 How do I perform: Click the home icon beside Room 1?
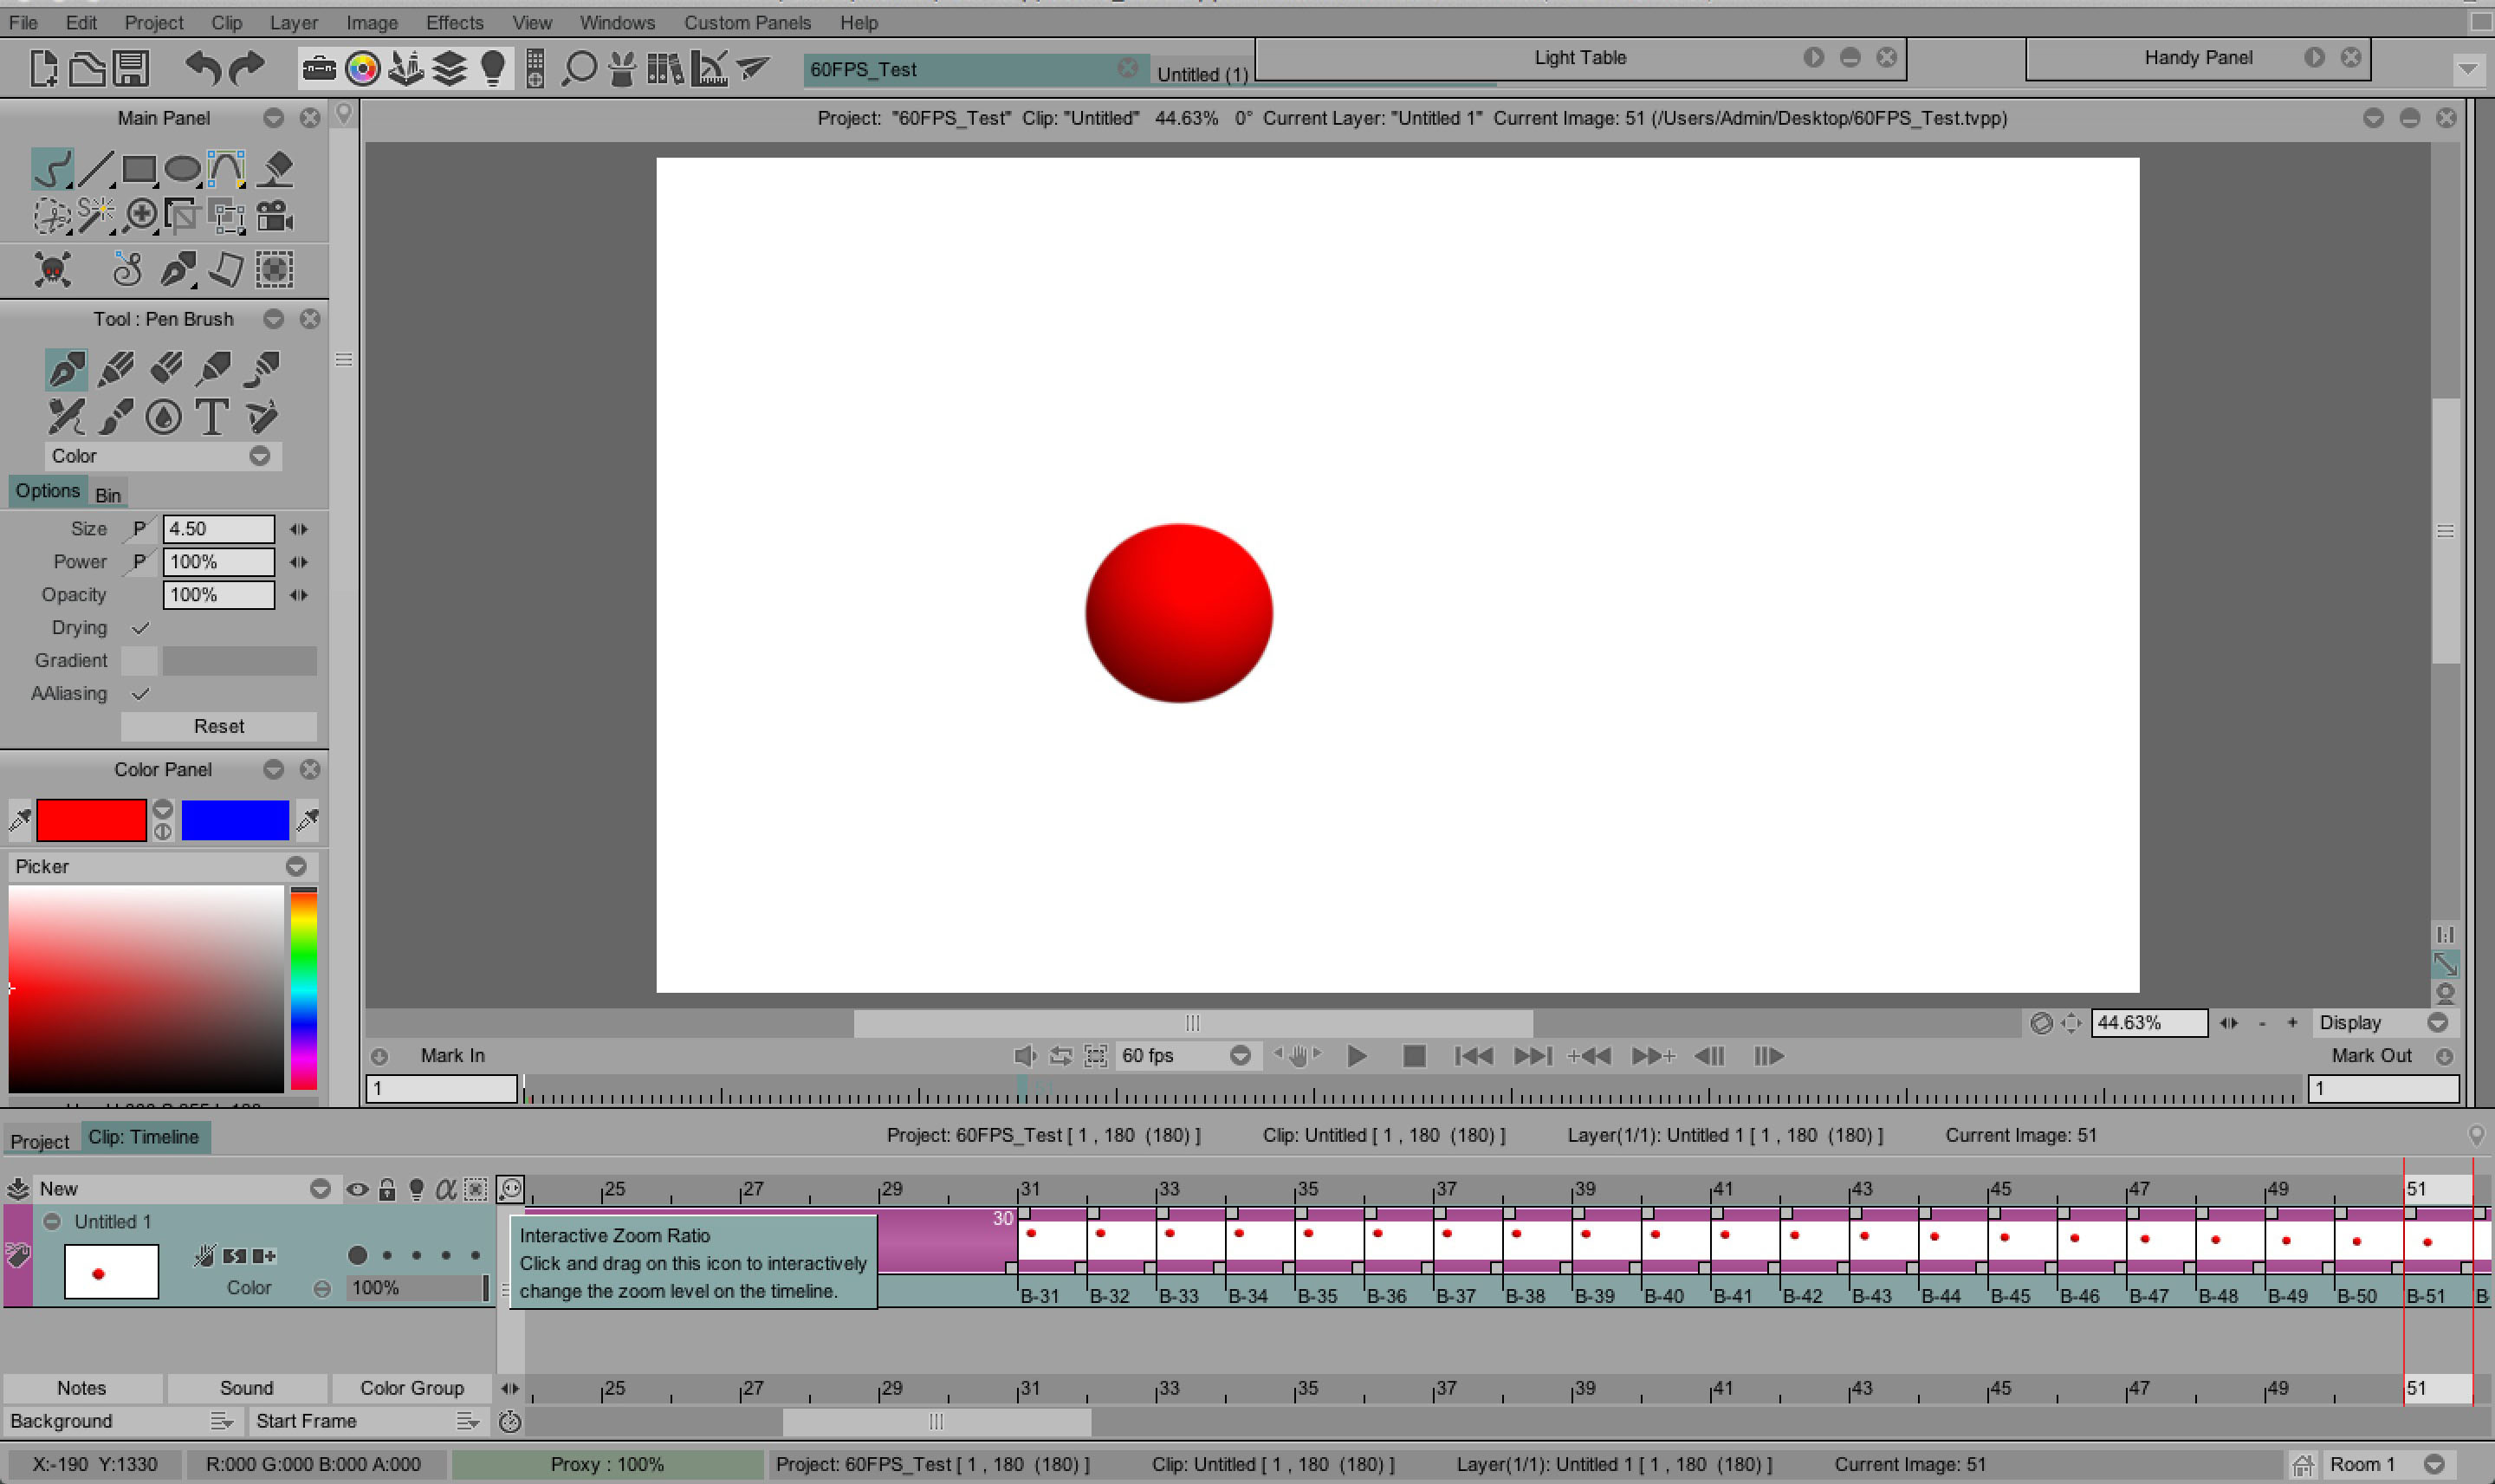[x=2301, y=1464]
